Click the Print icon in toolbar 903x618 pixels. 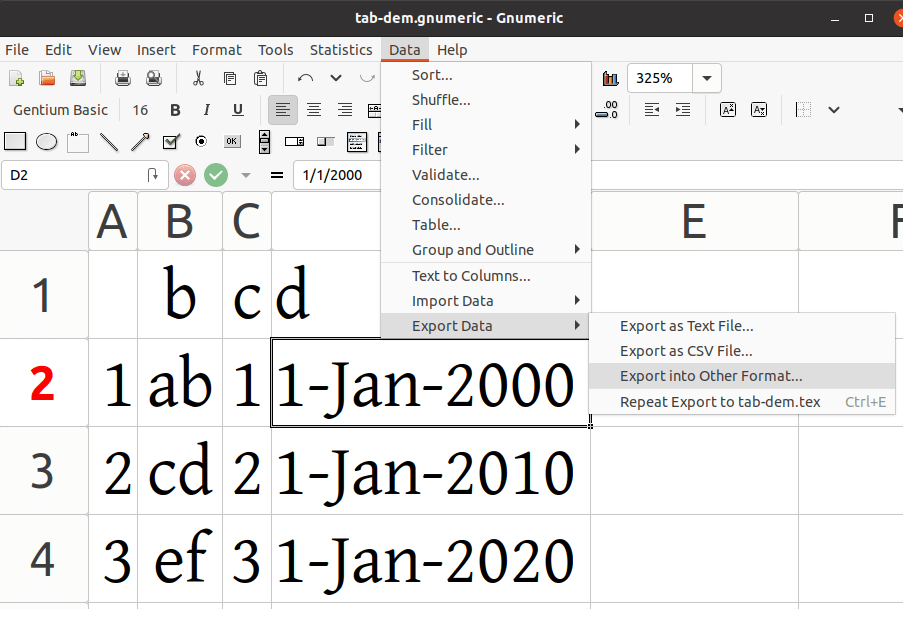123,78
